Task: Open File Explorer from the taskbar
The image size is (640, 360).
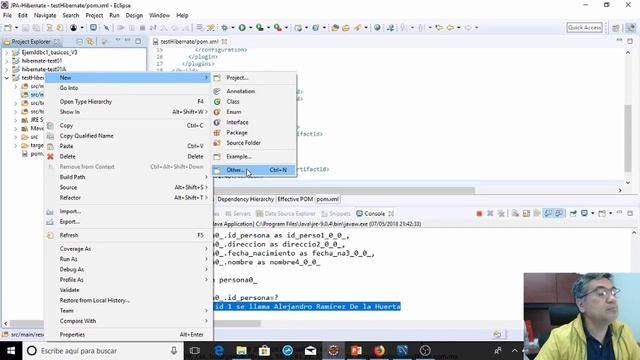Action: [241, 351]
